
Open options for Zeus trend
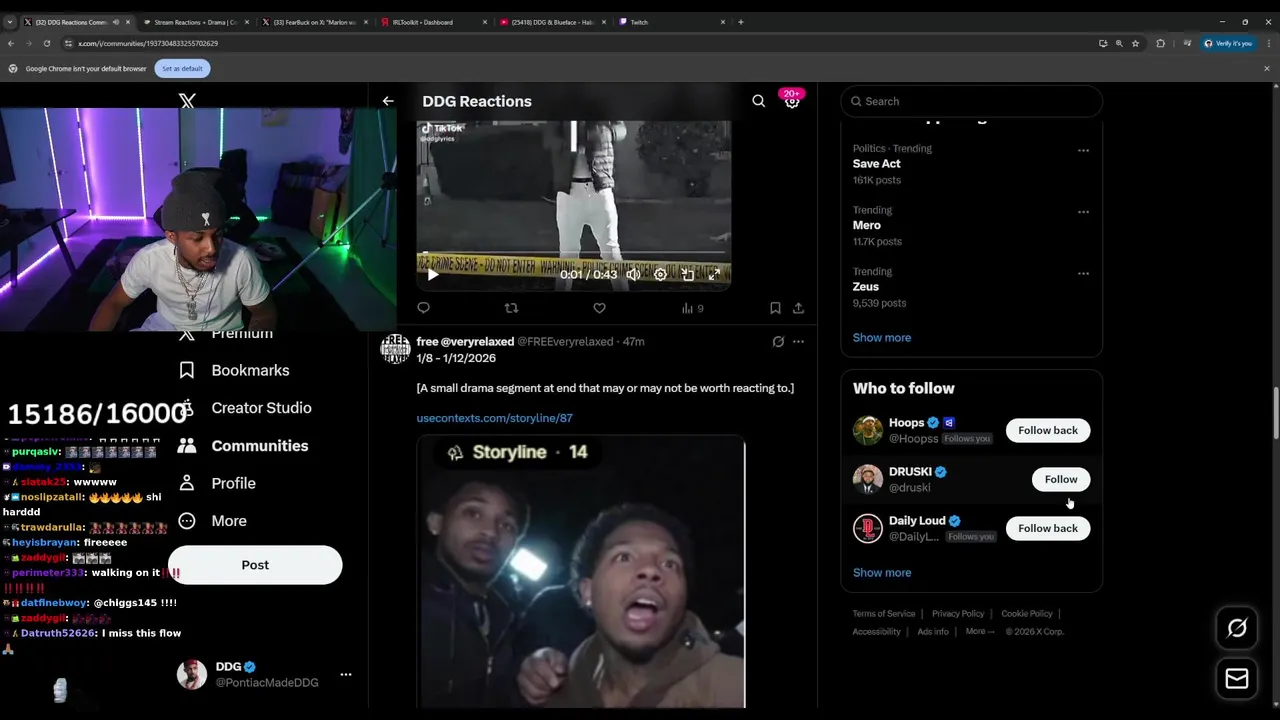[1083, 273]
